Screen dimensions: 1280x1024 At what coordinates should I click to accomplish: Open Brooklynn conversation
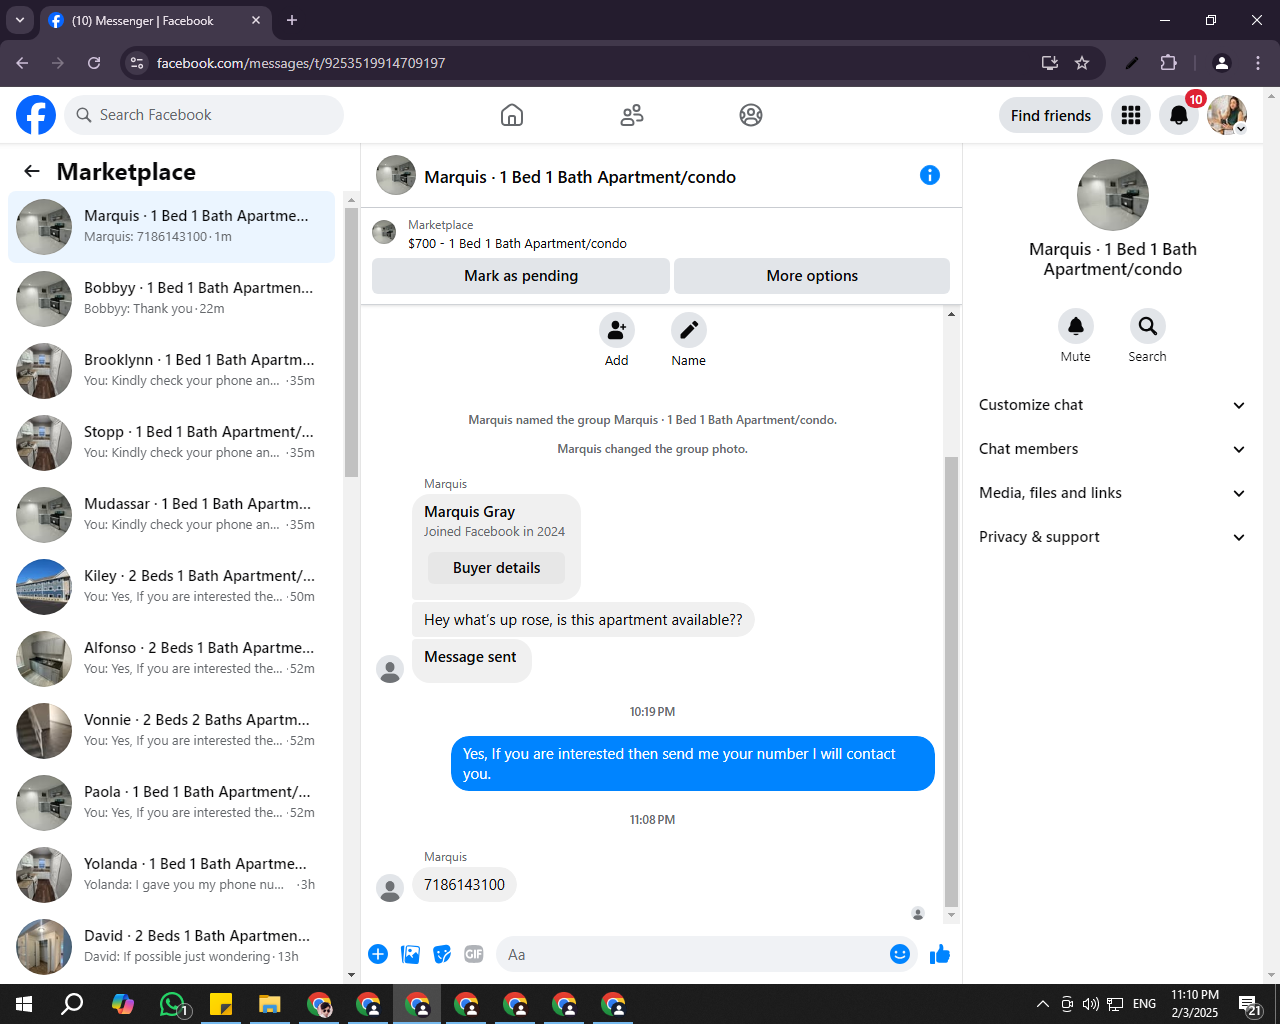click(x=172, y=371)
